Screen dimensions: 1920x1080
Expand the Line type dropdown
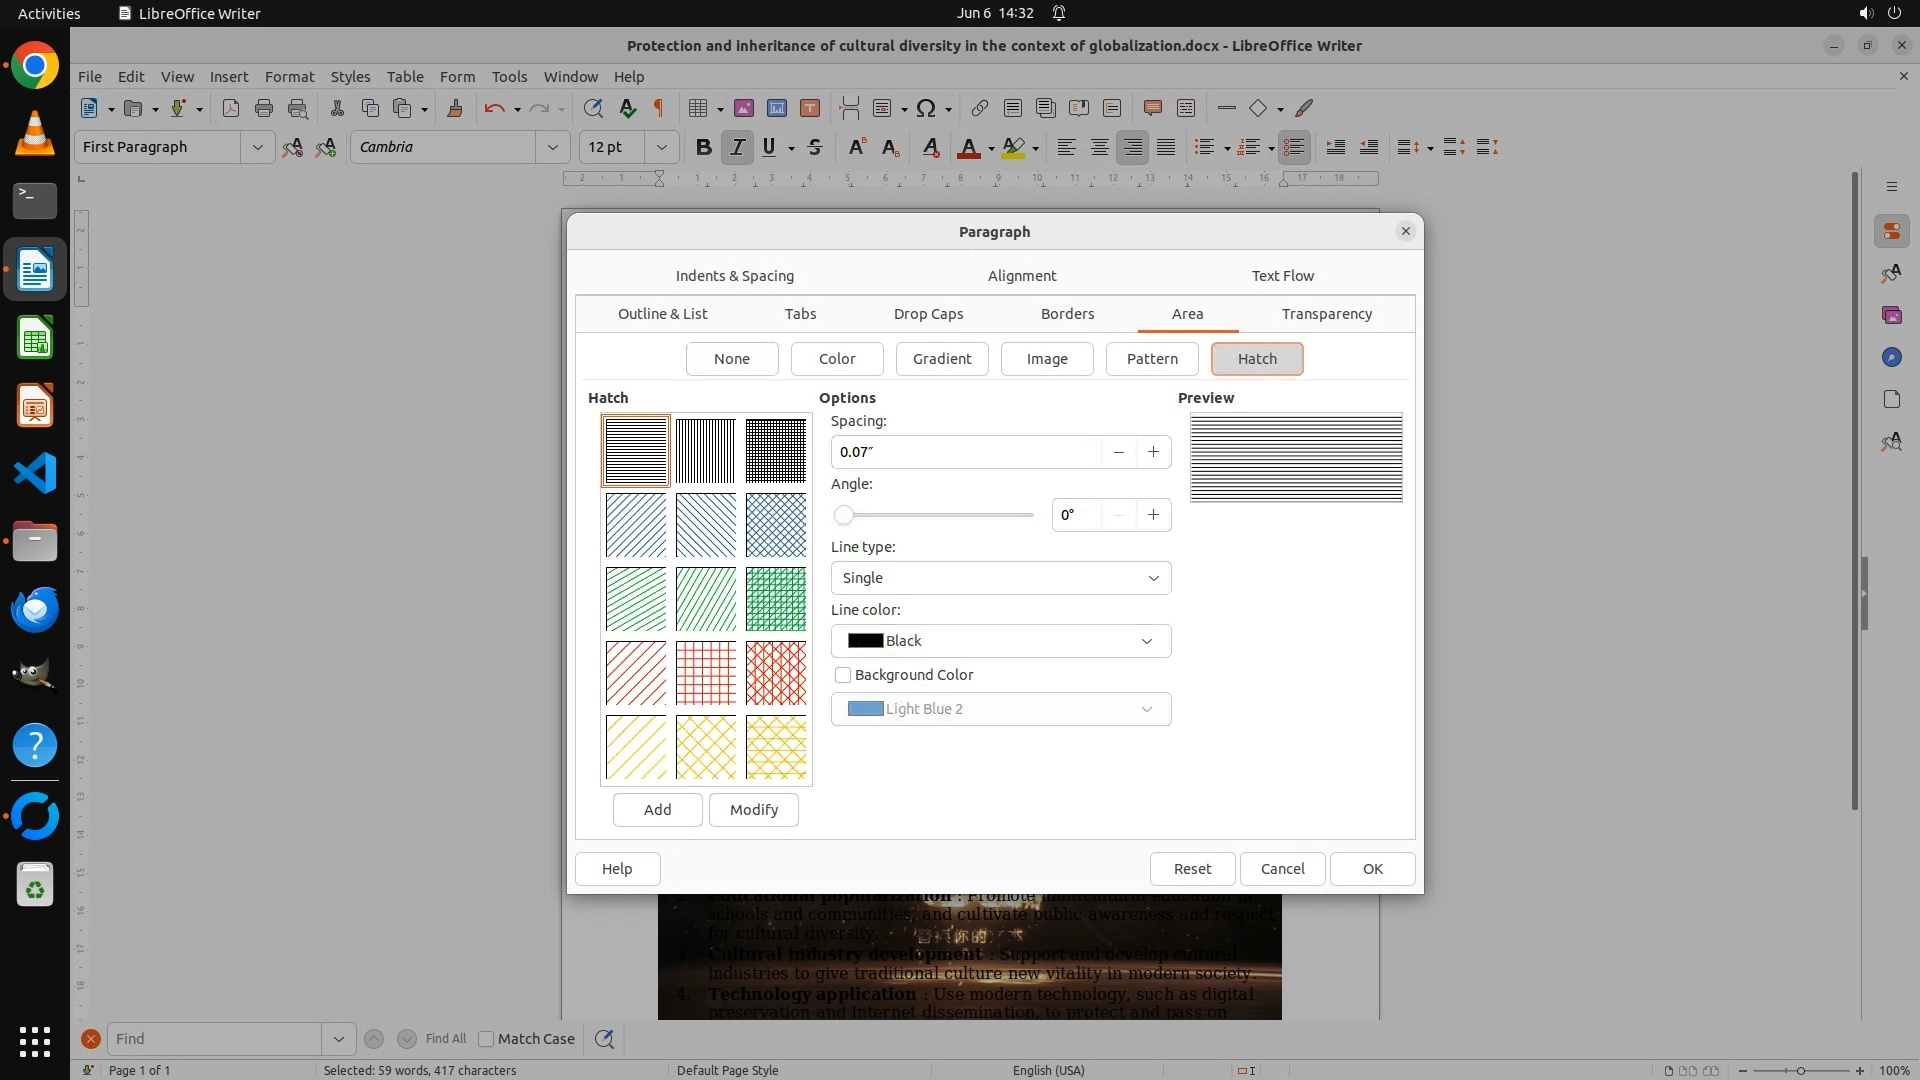coord(1000,578)
